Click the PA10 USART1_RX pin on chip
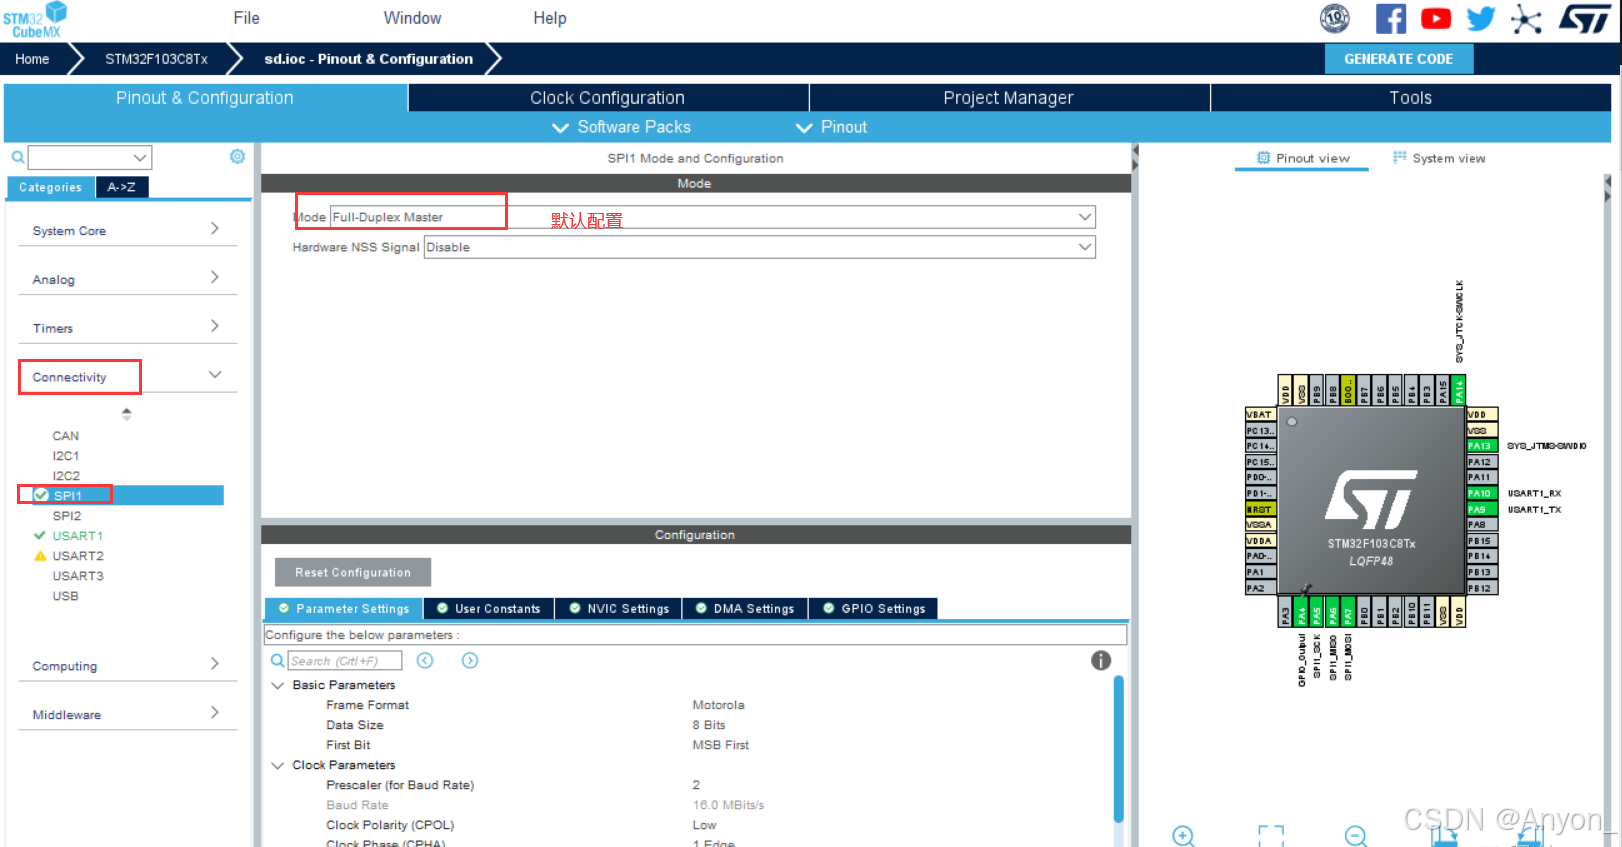 point(1481,493)
